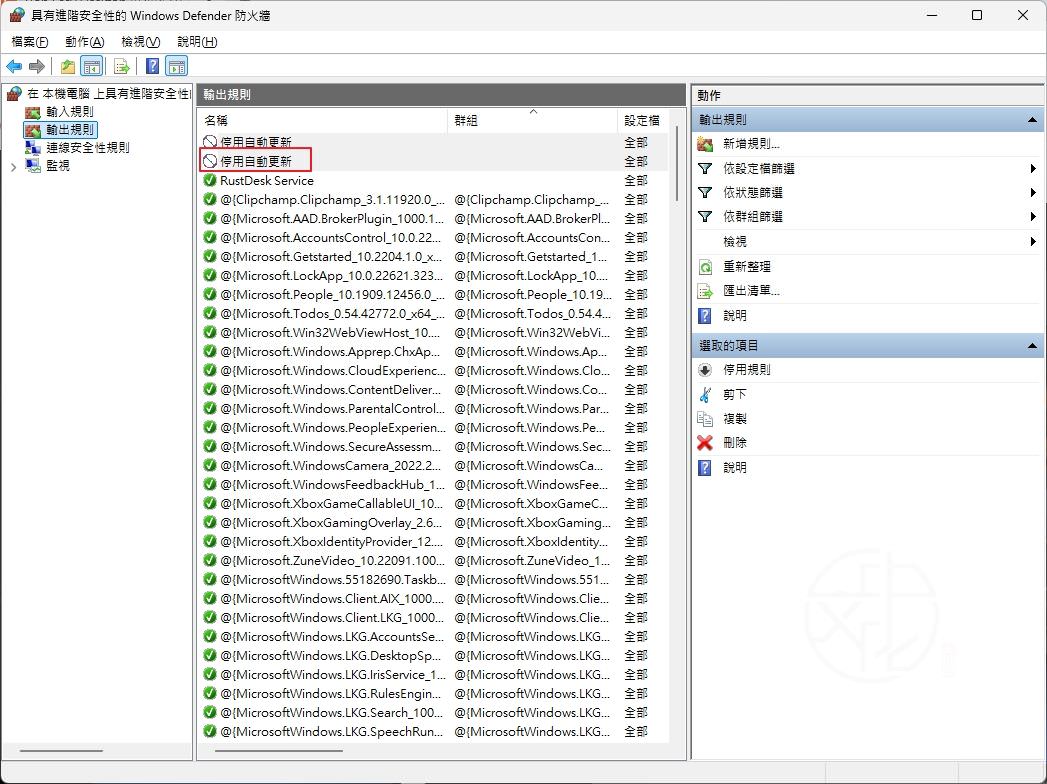Collapse the 輸出規則 actions section
The image size is (1047, 784).
point(1032,120)
